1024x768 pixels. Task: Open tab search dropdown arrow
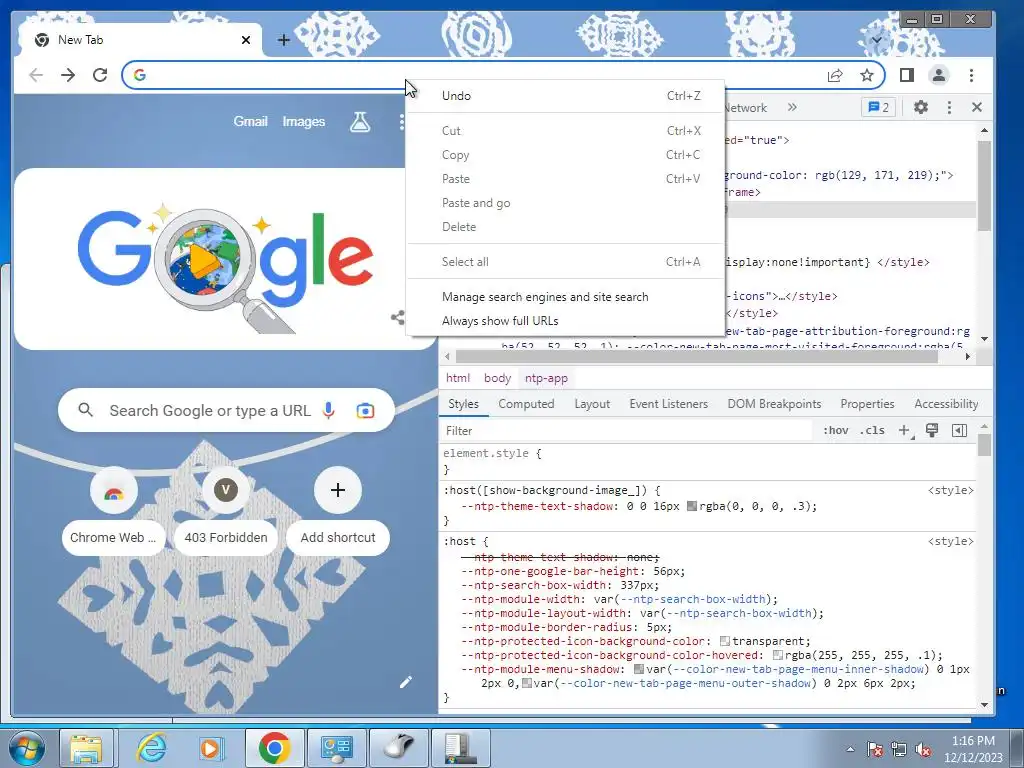(876, 40)
